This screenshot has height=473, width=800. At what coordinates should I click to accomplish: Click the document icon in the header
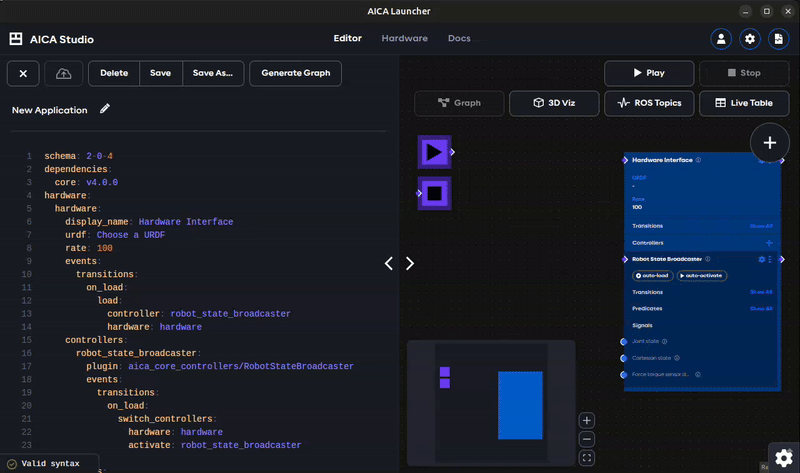click(778, 39)
